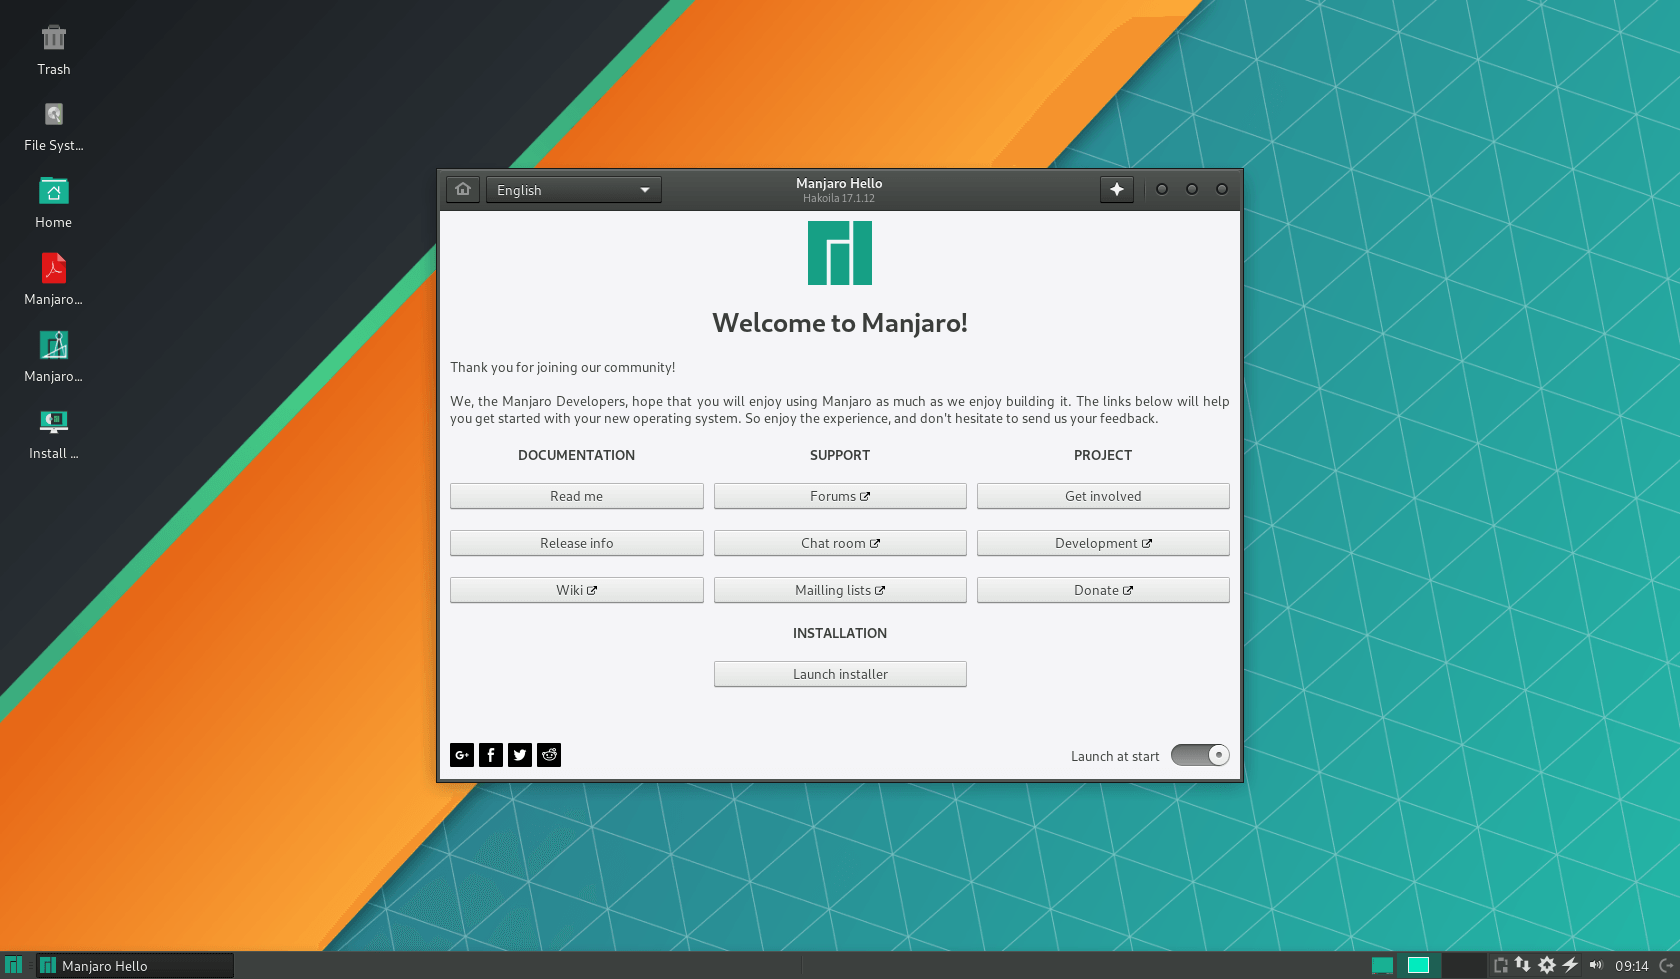The image size is (1680, 979).
Task: Open the Manjaro application menu in taskbar
Action: coord(13,965)
